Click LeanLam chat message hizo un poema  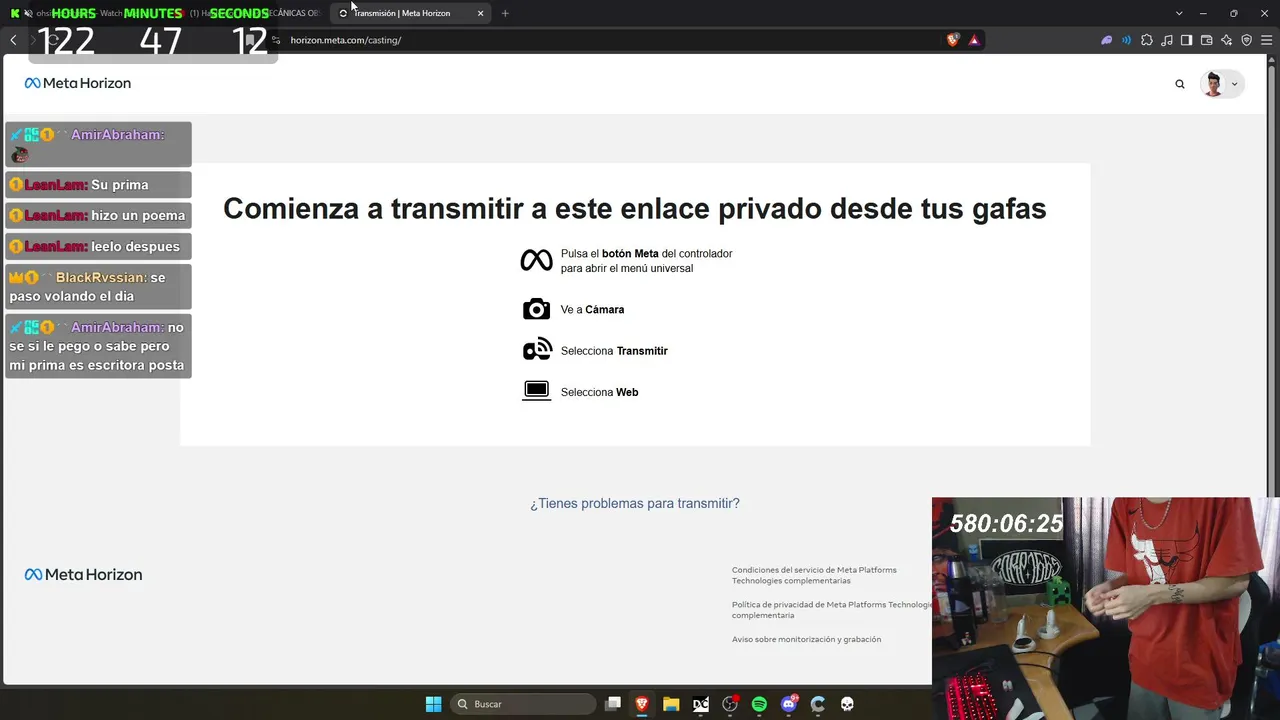pyautogui.click(x=98, y=215)
